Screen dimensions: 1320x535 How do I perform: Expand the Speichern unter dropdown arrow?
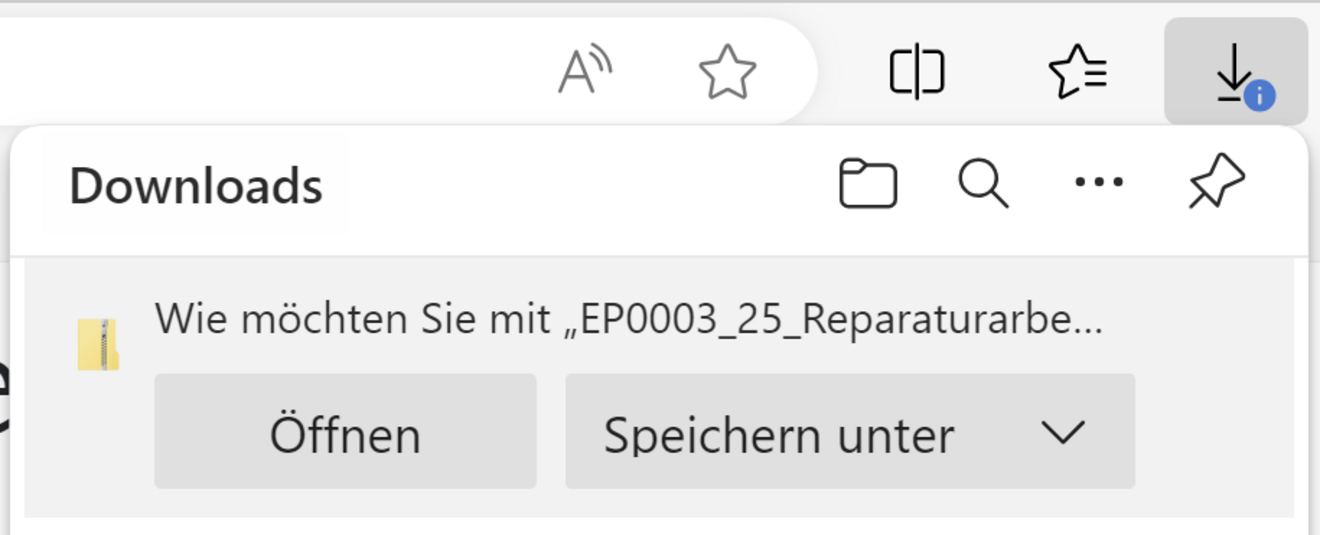coord(1062,433)
